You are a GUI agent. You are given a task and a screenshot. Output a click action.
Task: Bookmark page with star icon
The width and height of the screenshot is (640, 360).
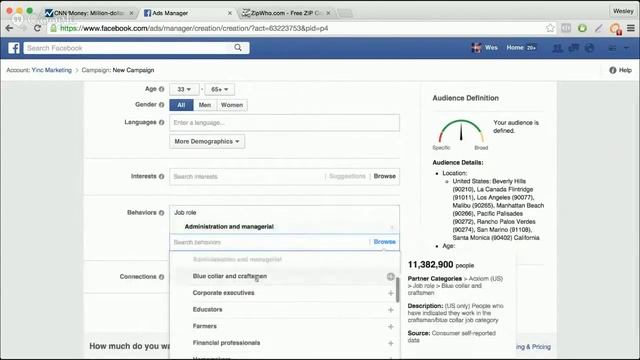tap(550, 28)
